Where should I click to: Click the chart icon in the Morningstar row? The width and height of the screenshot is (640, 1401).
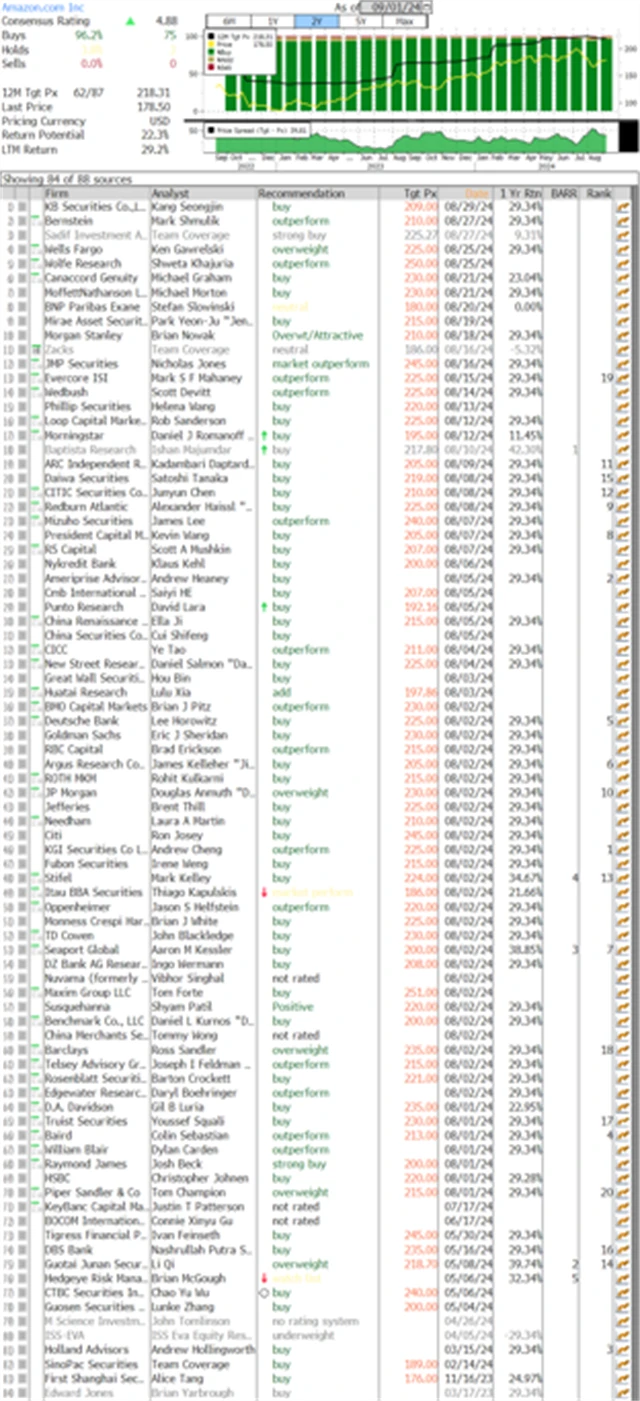pyautogui.click(x=623, y=435)
